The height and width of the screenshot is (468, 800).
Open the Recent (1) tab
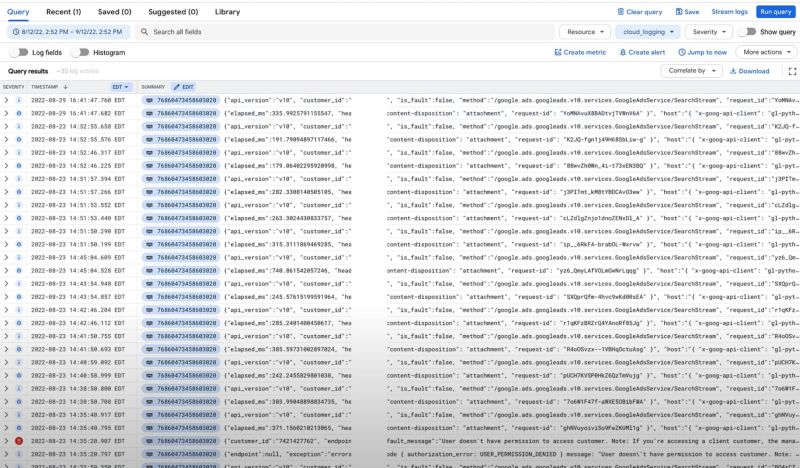63,12
